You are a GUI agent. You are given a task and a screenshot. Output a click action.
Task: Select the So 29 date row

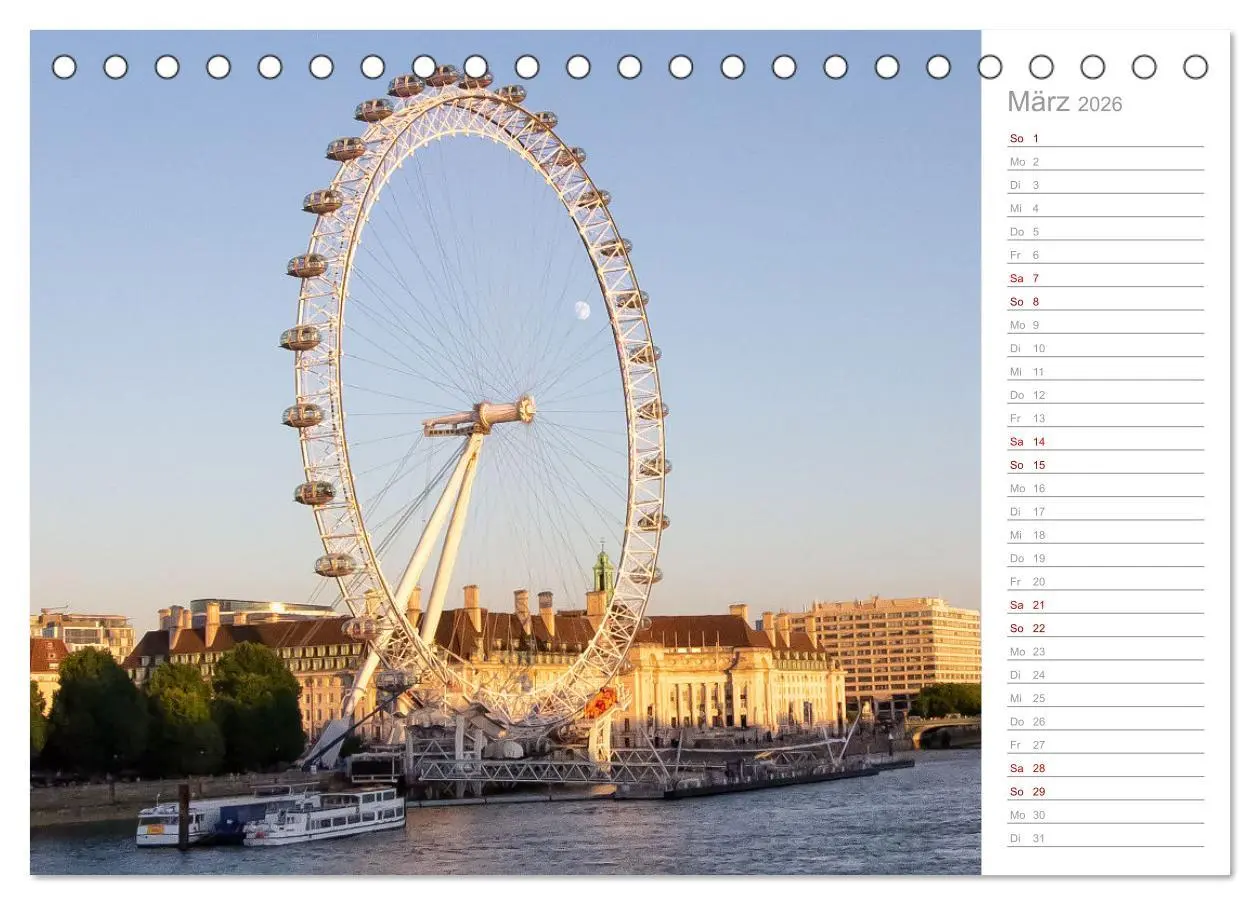coord(1105,790)
